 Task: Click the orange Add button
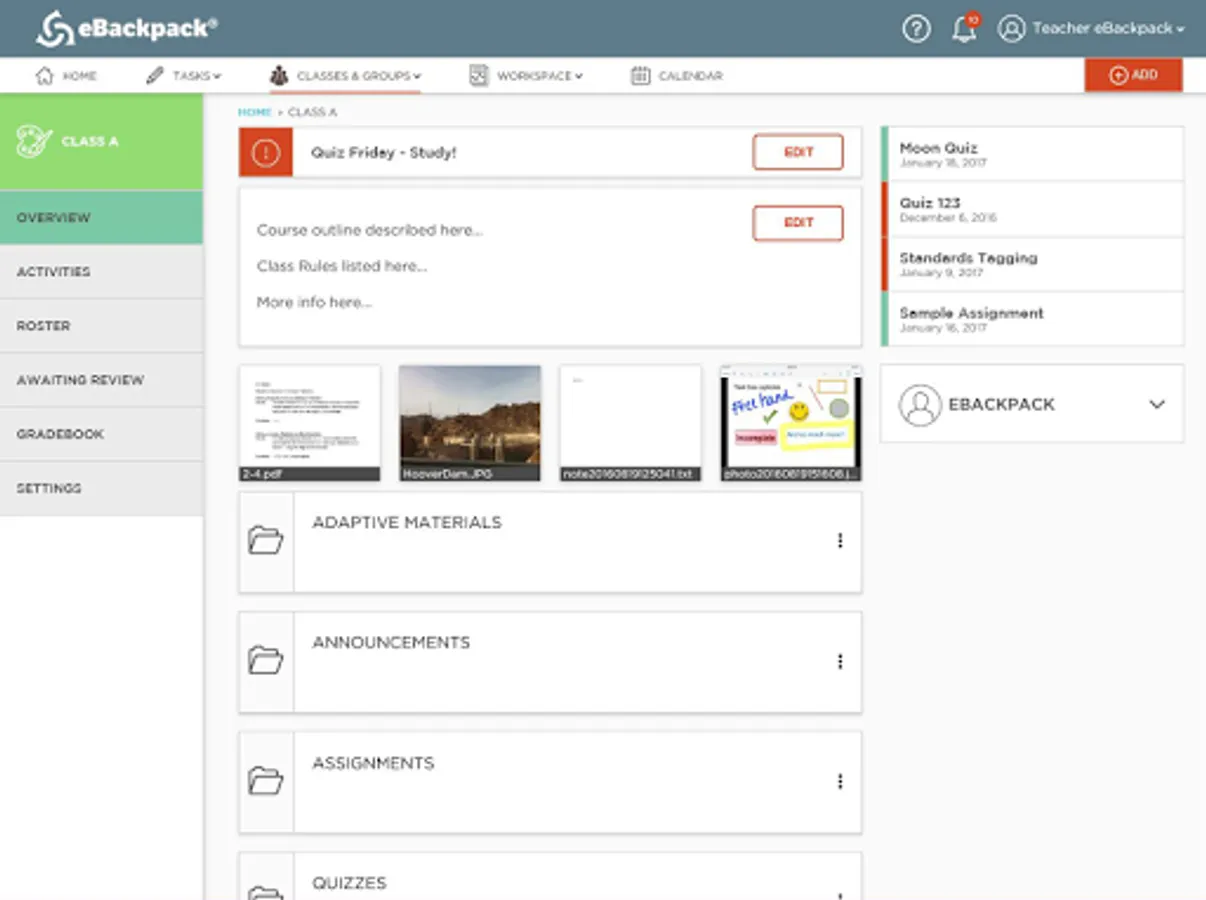1133,75
